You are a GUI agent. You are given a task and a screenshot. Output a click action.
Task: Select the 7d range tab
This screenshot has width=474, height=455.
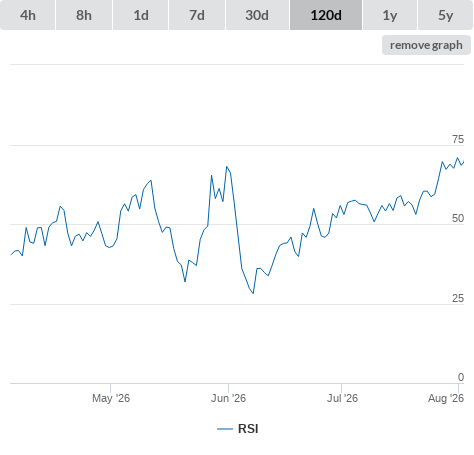[197, 15]
